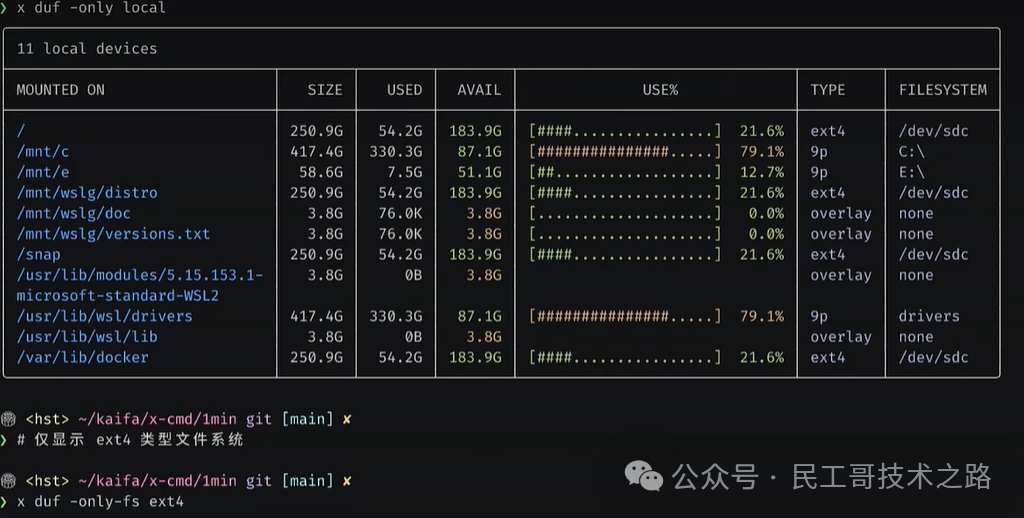1024x518 pixels.
Task: Click the 12.7% usage value for /mnt/e
Action: click(x=762, y=172)
